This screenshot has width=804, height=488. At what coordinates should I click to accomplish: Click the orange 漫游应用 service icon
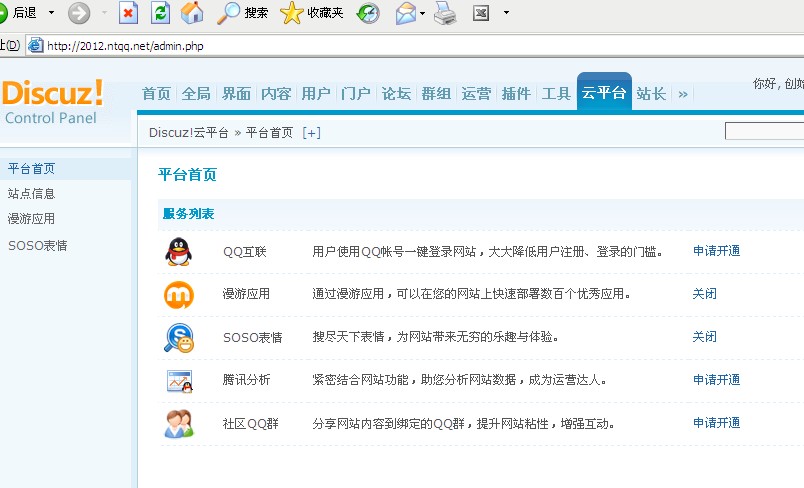coord(178,295)
